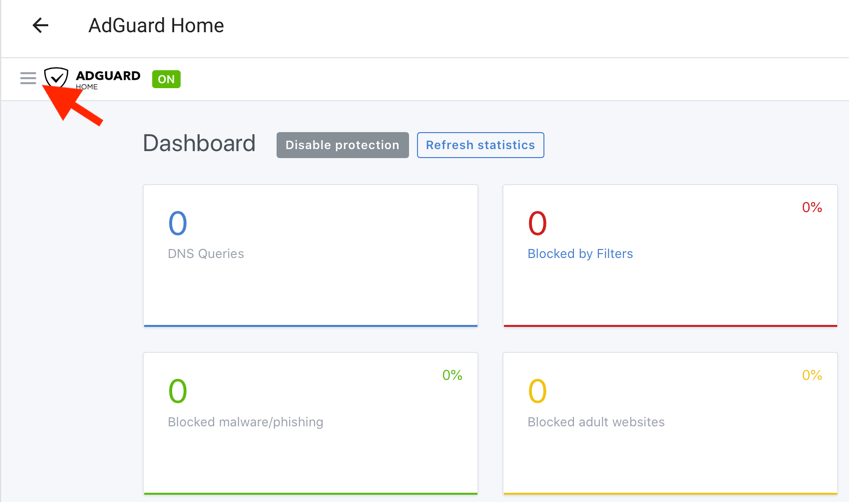Click the yellow 0 adult websites count
Viewport: 849px width, 502px height.
tap(537, 391)
